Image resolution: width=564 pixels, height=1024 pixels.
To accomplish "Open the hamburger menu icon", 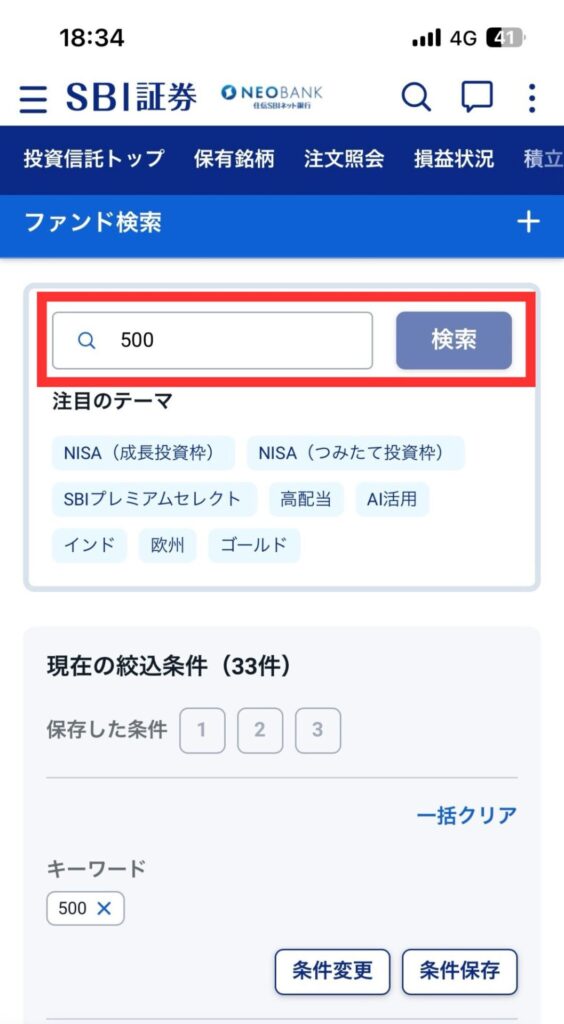I will [x=33, y=99].
